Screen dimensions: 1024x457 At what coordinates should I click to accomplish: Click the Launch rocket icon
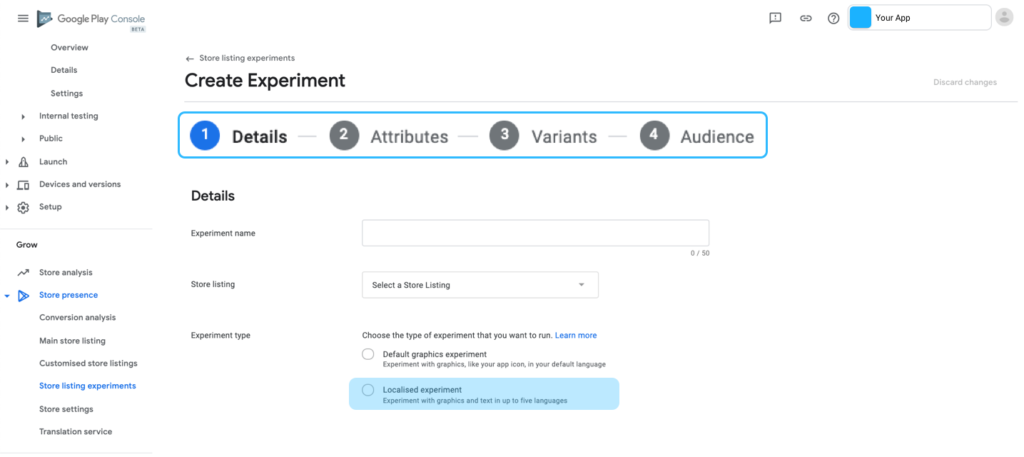(24, 162)
